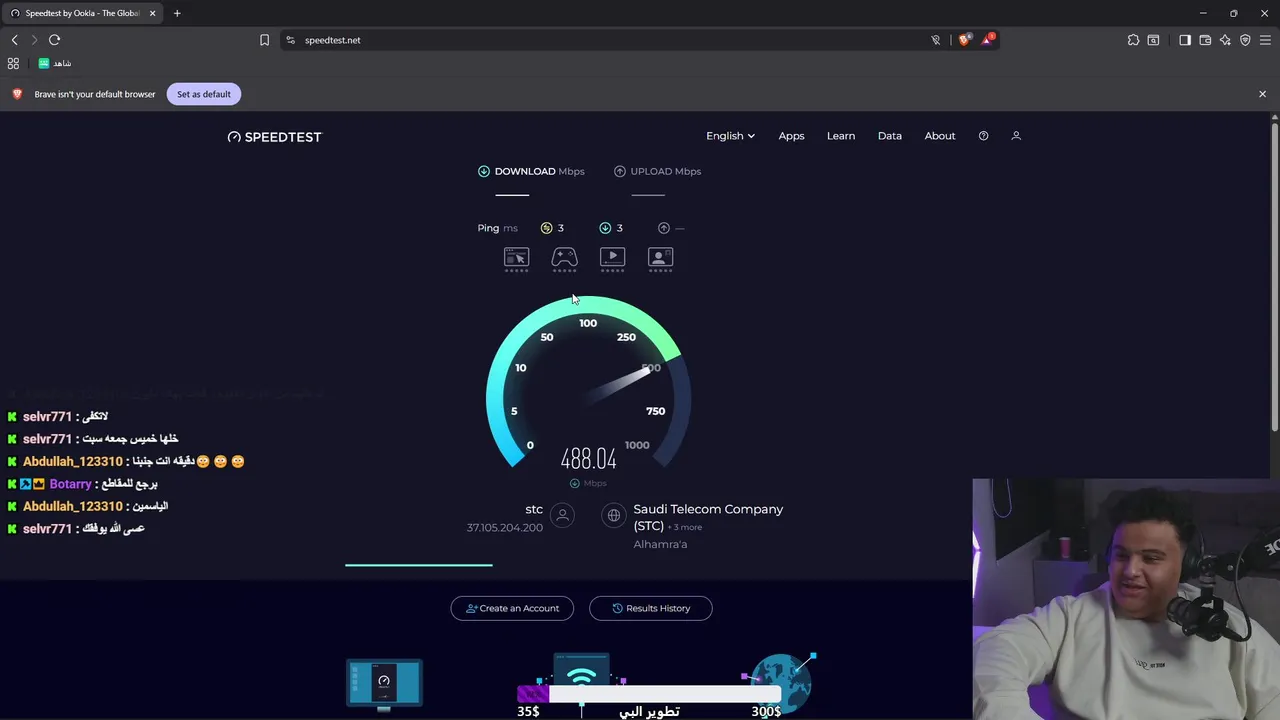Dismiss the default browser notification bar

1262,94
